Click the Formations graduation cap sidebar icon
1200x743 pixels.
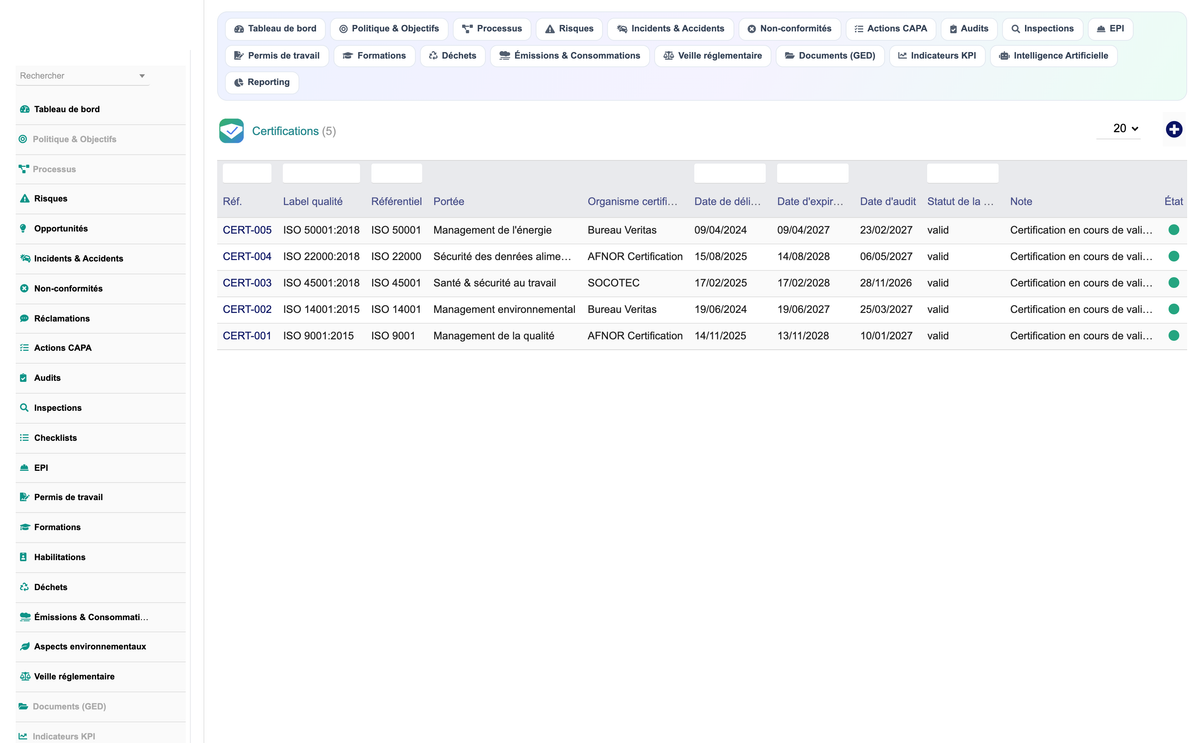pyautogui.click(x=24, y=527)
